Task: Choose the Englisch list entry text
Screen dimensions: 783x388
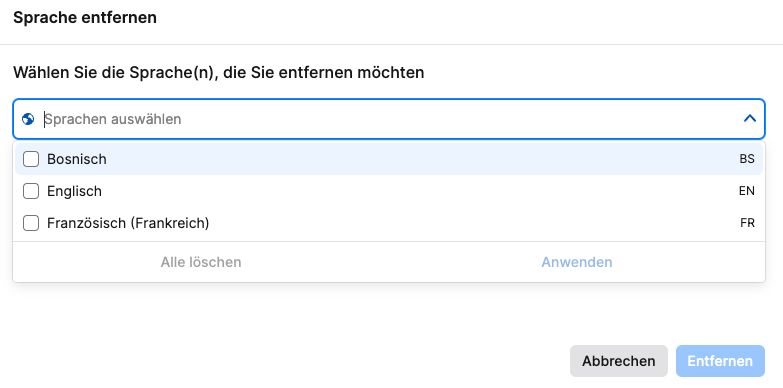Action: (x=74, y=191)
